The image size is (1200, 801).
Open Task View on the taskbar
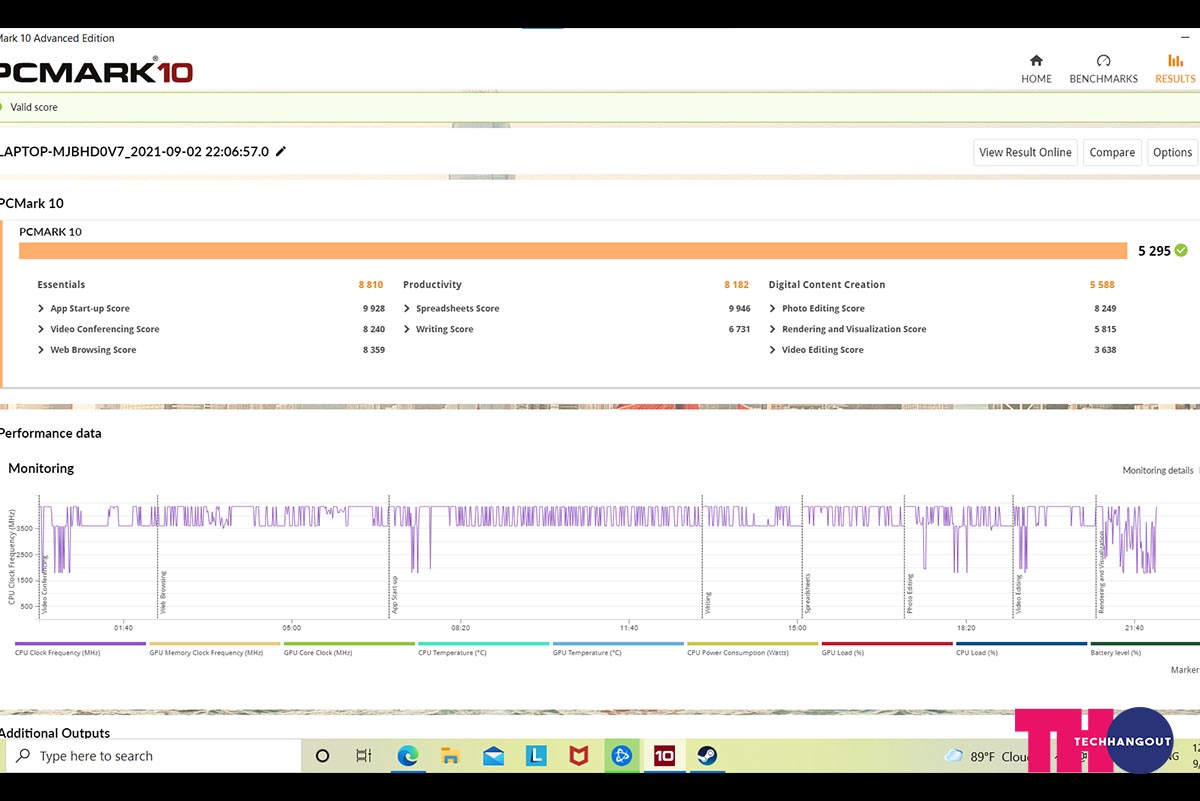point(364,756)
